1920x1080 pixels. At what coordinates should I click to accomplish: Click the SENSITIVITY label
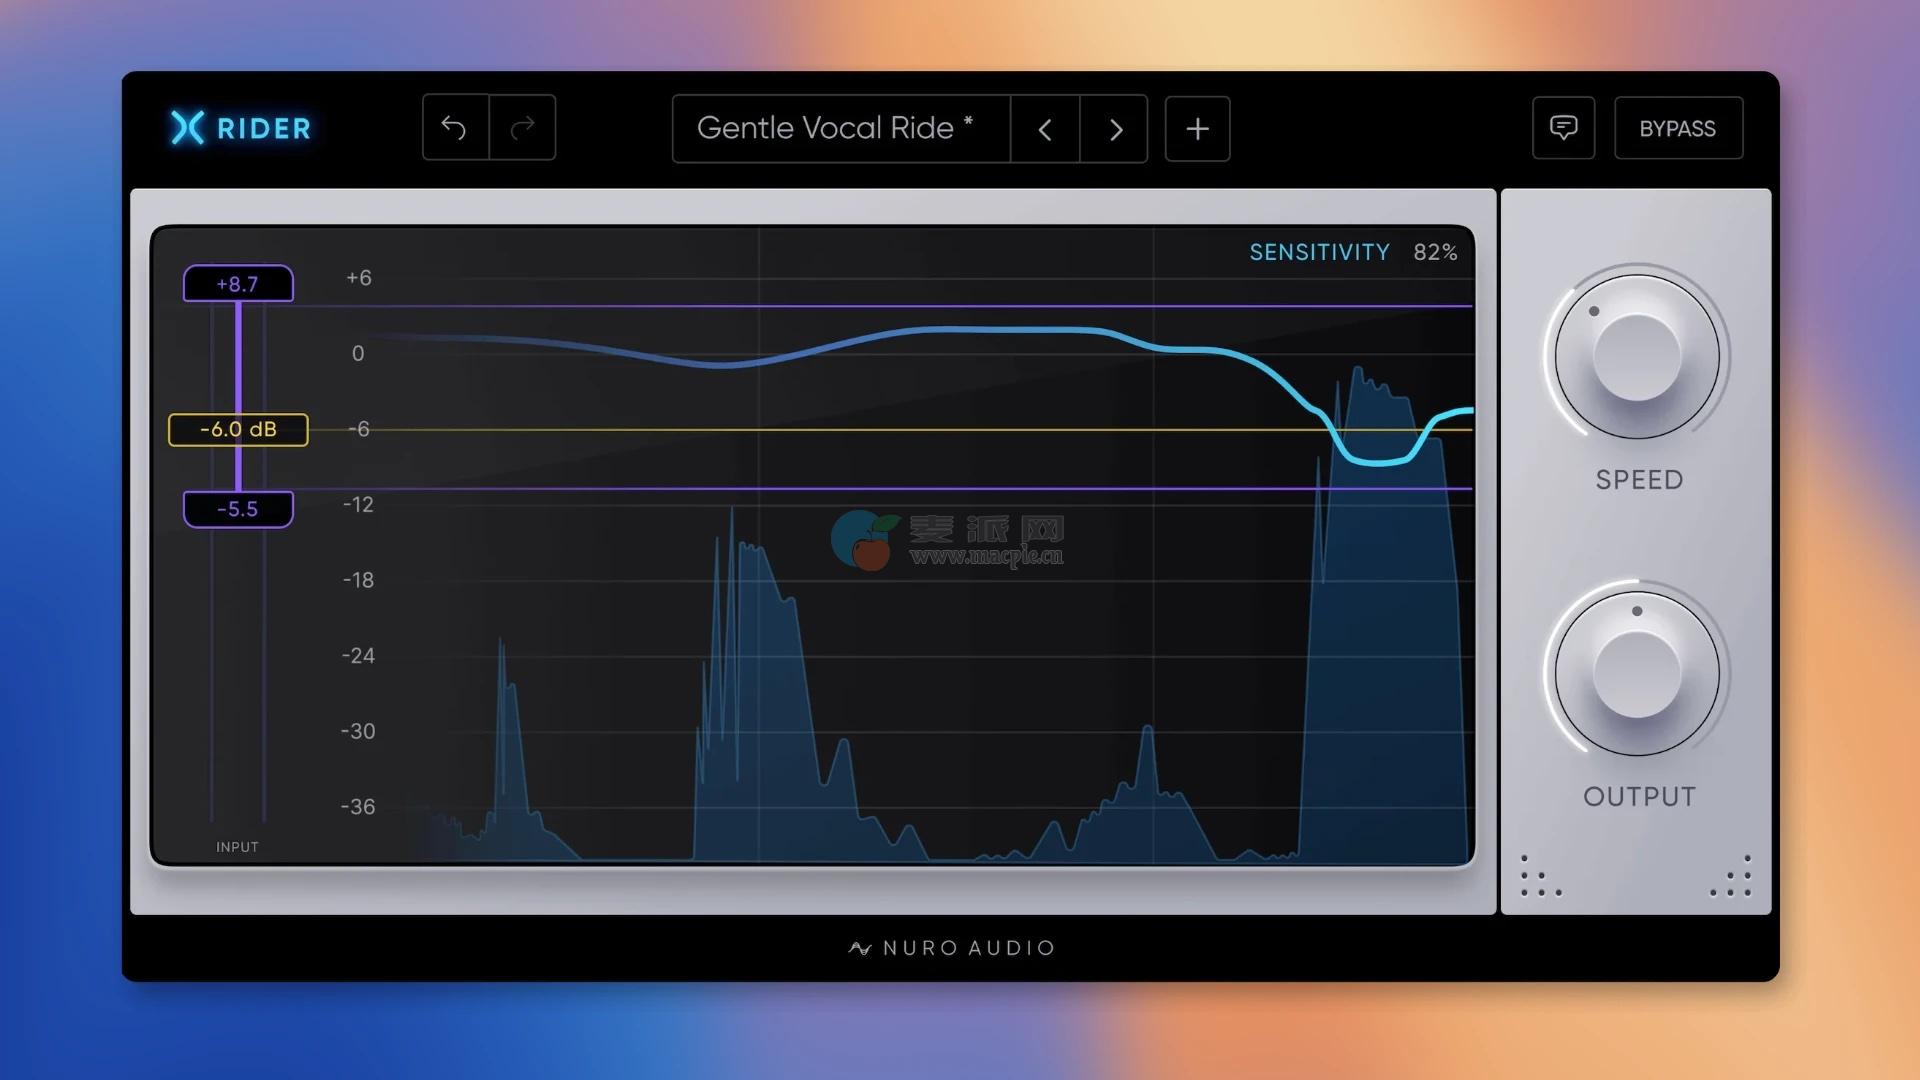(1319, 252)
